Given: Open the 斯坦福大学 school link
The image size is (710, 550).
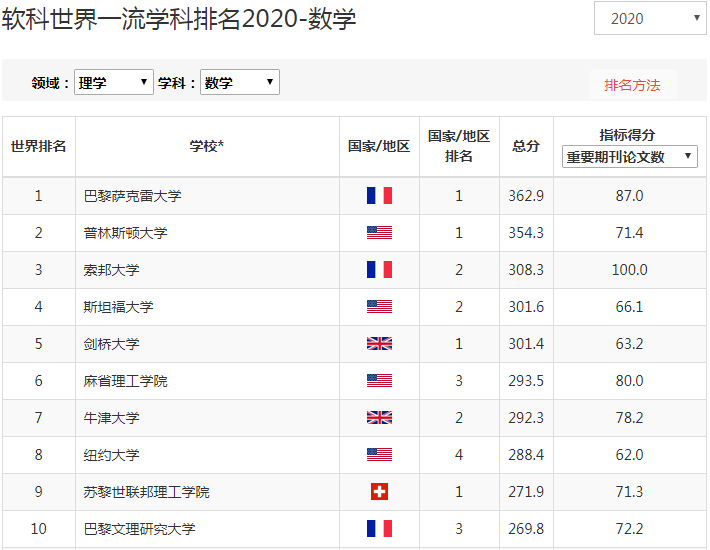Looking at the screenshot, I should click(x=118, y=307).
